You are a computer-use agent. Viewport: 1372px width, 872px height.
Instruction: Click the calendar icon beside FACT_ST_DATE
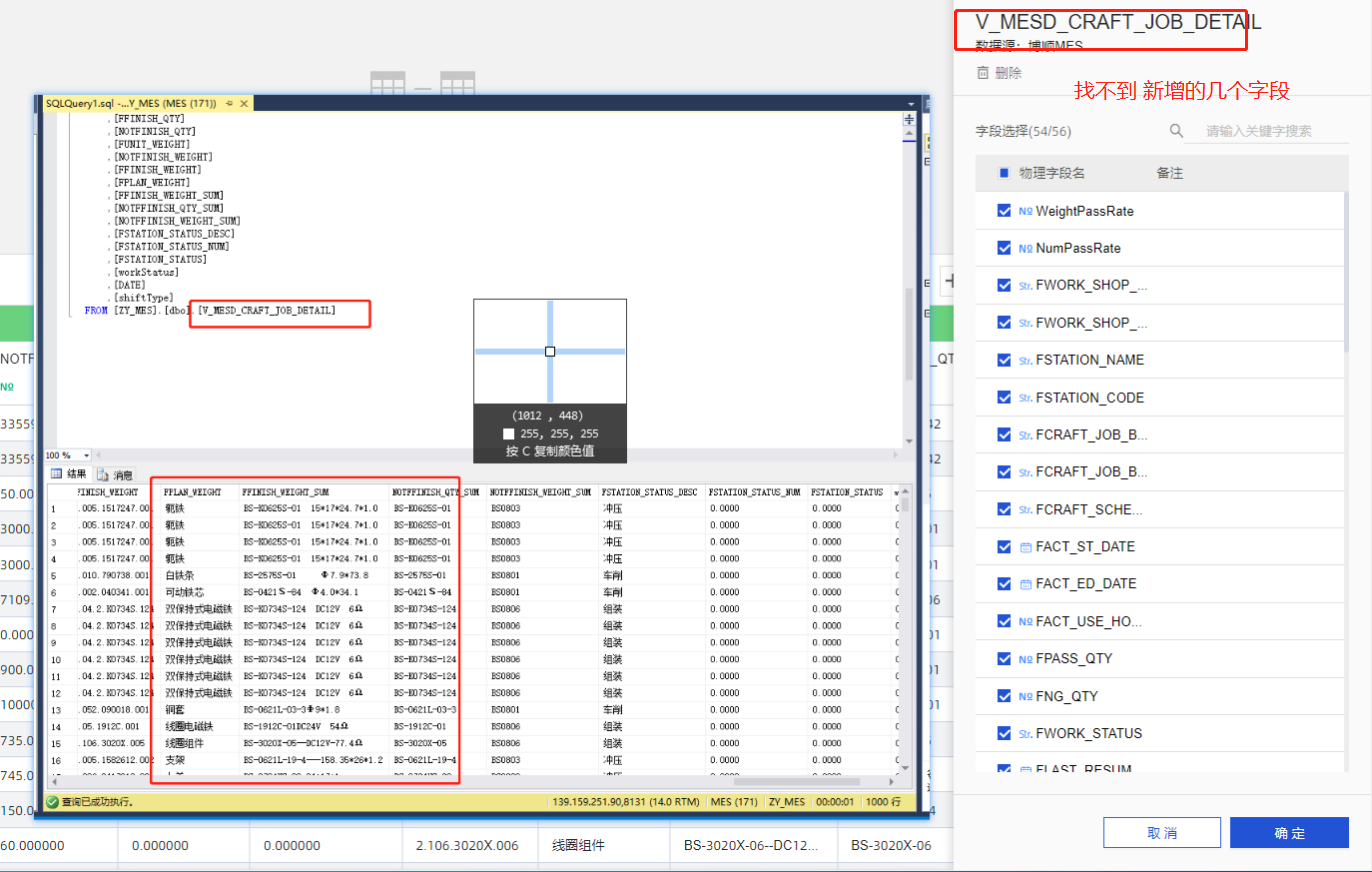click(x=1025, y=547)
